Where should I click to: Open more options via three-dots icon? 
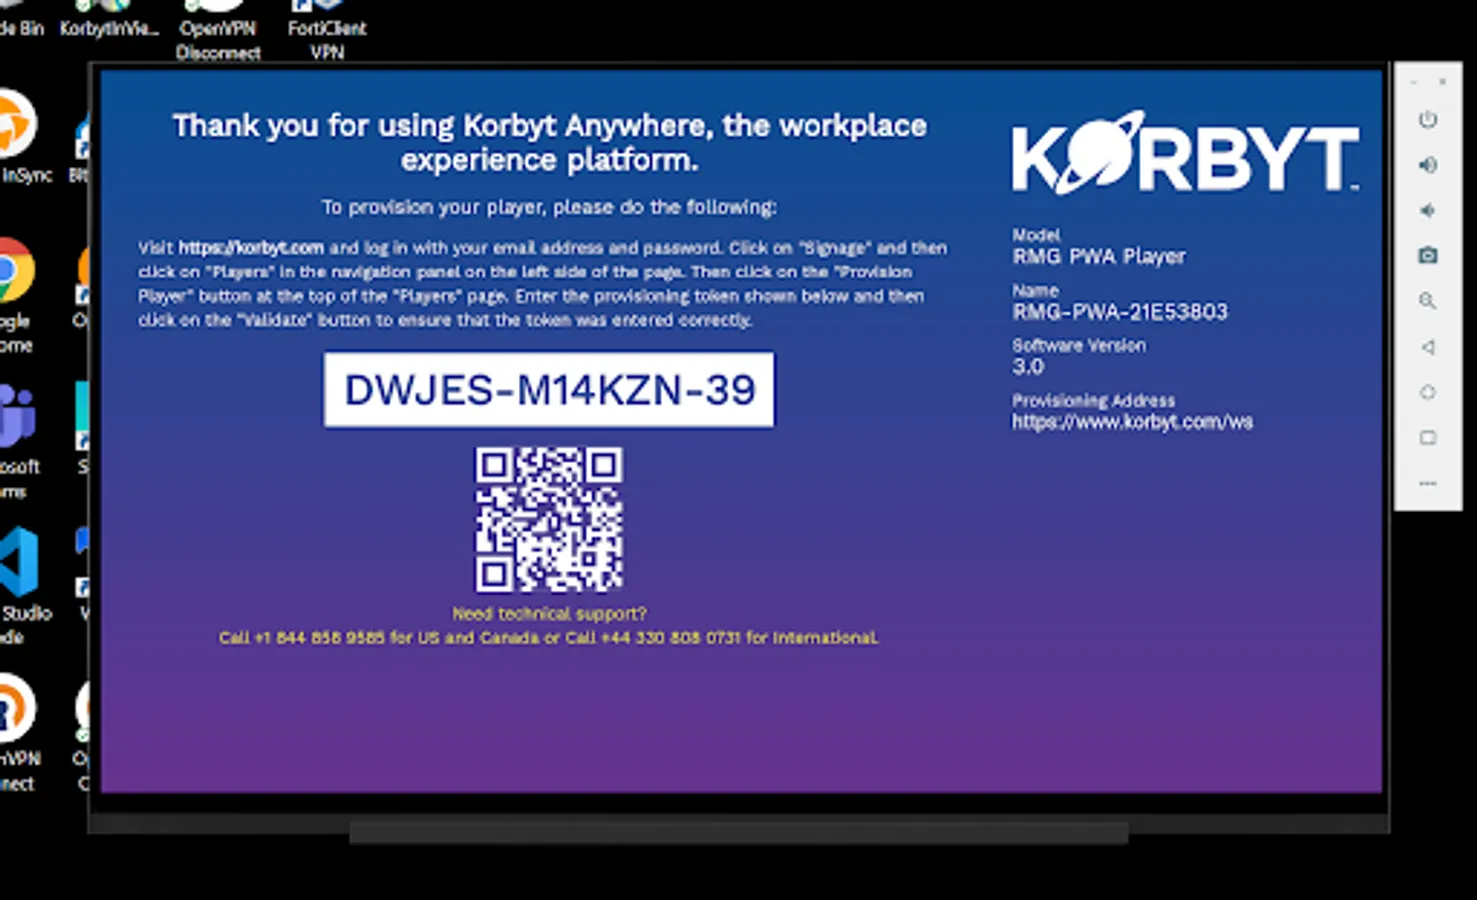click(x=1428, y=483)
